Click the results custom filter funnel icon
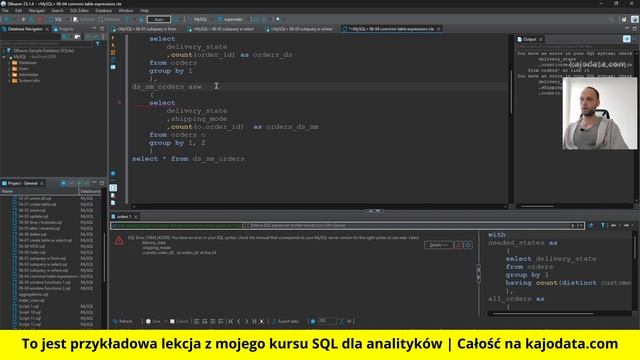This screenshot has height=360, width=640. (603, 225)
